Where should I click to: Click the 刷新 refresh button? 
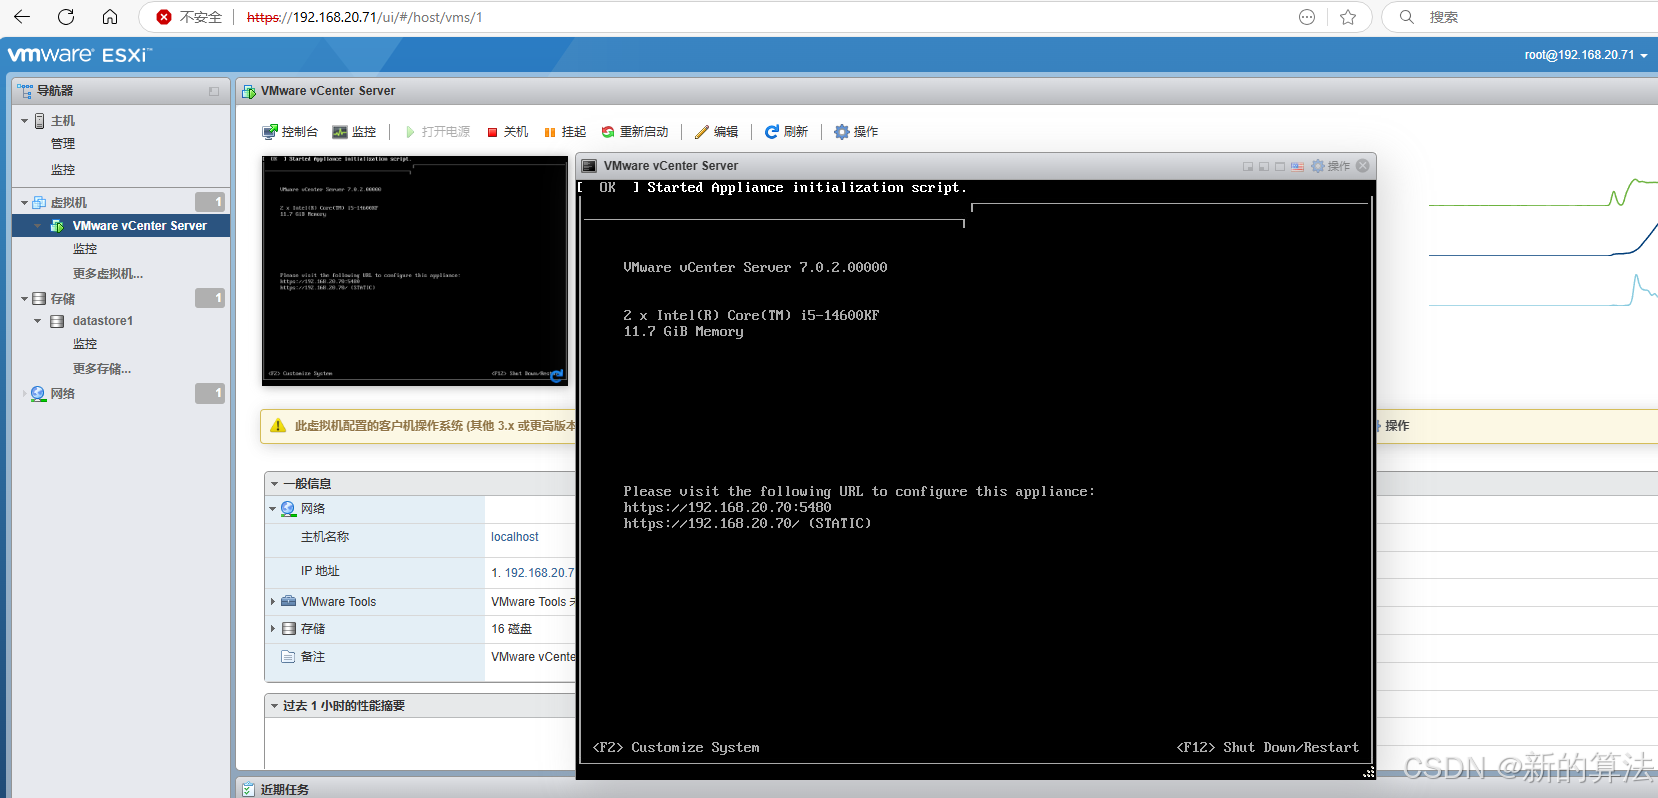pyautogui.click(x=786, y=132)
